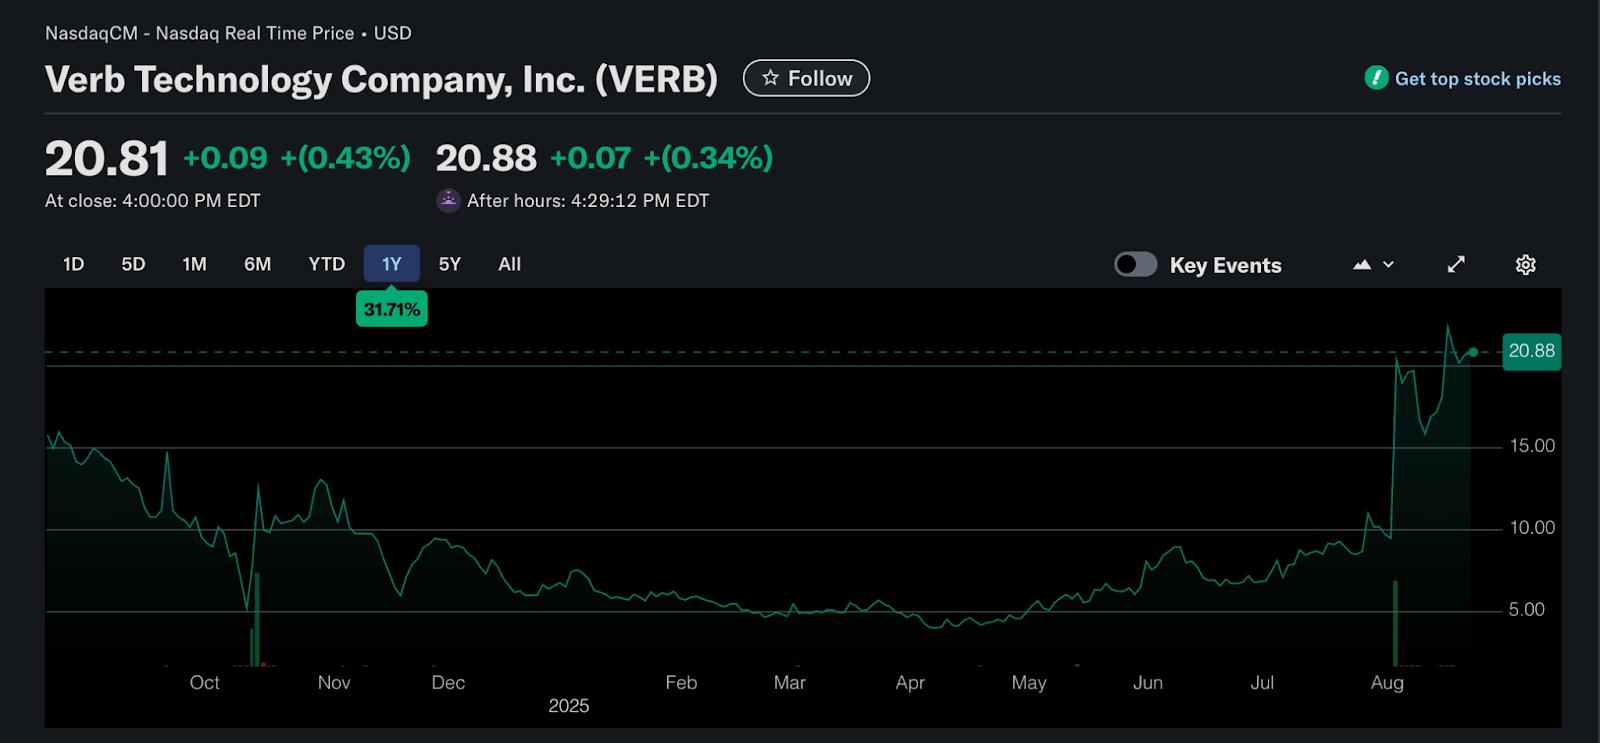Show YTD price performance
Image resolution: width=1600 pixels, height=743 pixels.
click(x=326, y=264)
